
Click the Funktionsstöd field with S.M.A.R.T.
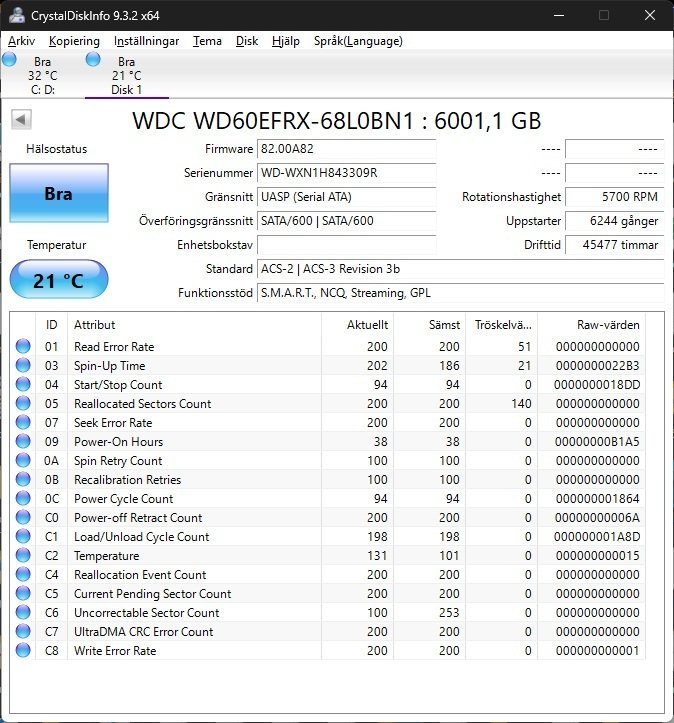(x=460, y=293)
